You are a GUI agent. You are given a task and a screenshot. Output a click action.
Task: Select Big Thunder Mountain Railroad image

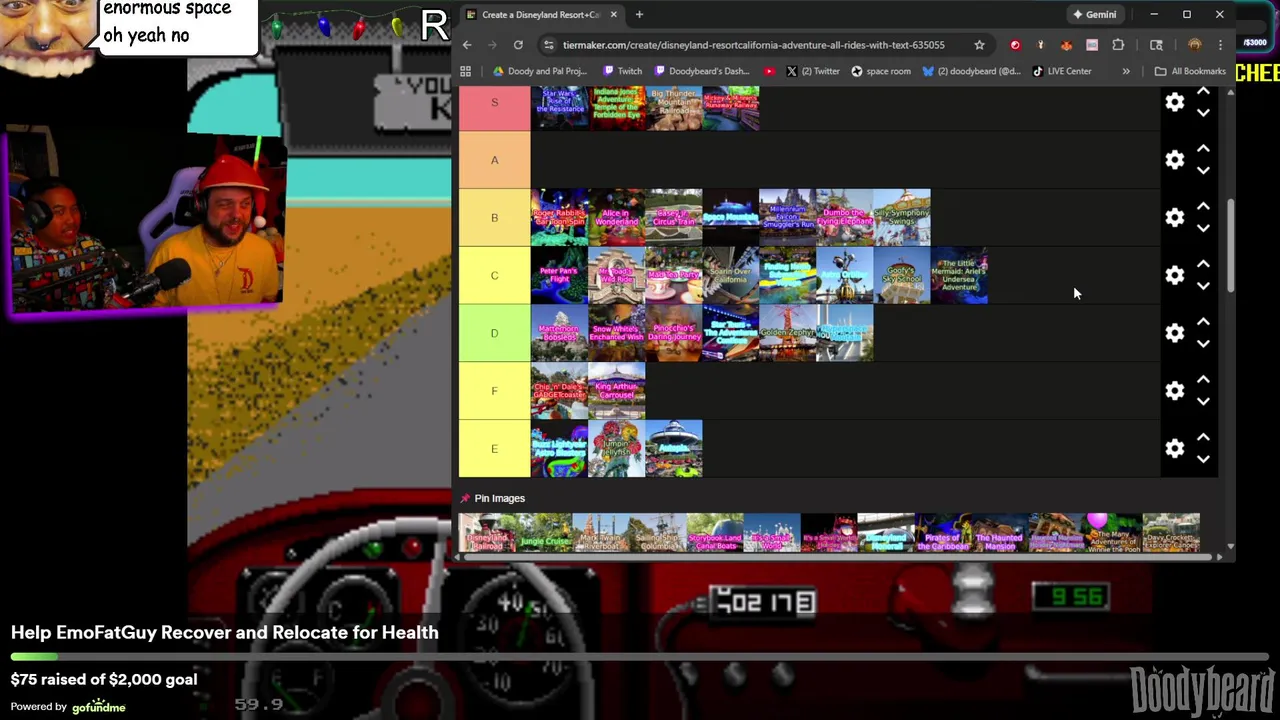(674, 108)
